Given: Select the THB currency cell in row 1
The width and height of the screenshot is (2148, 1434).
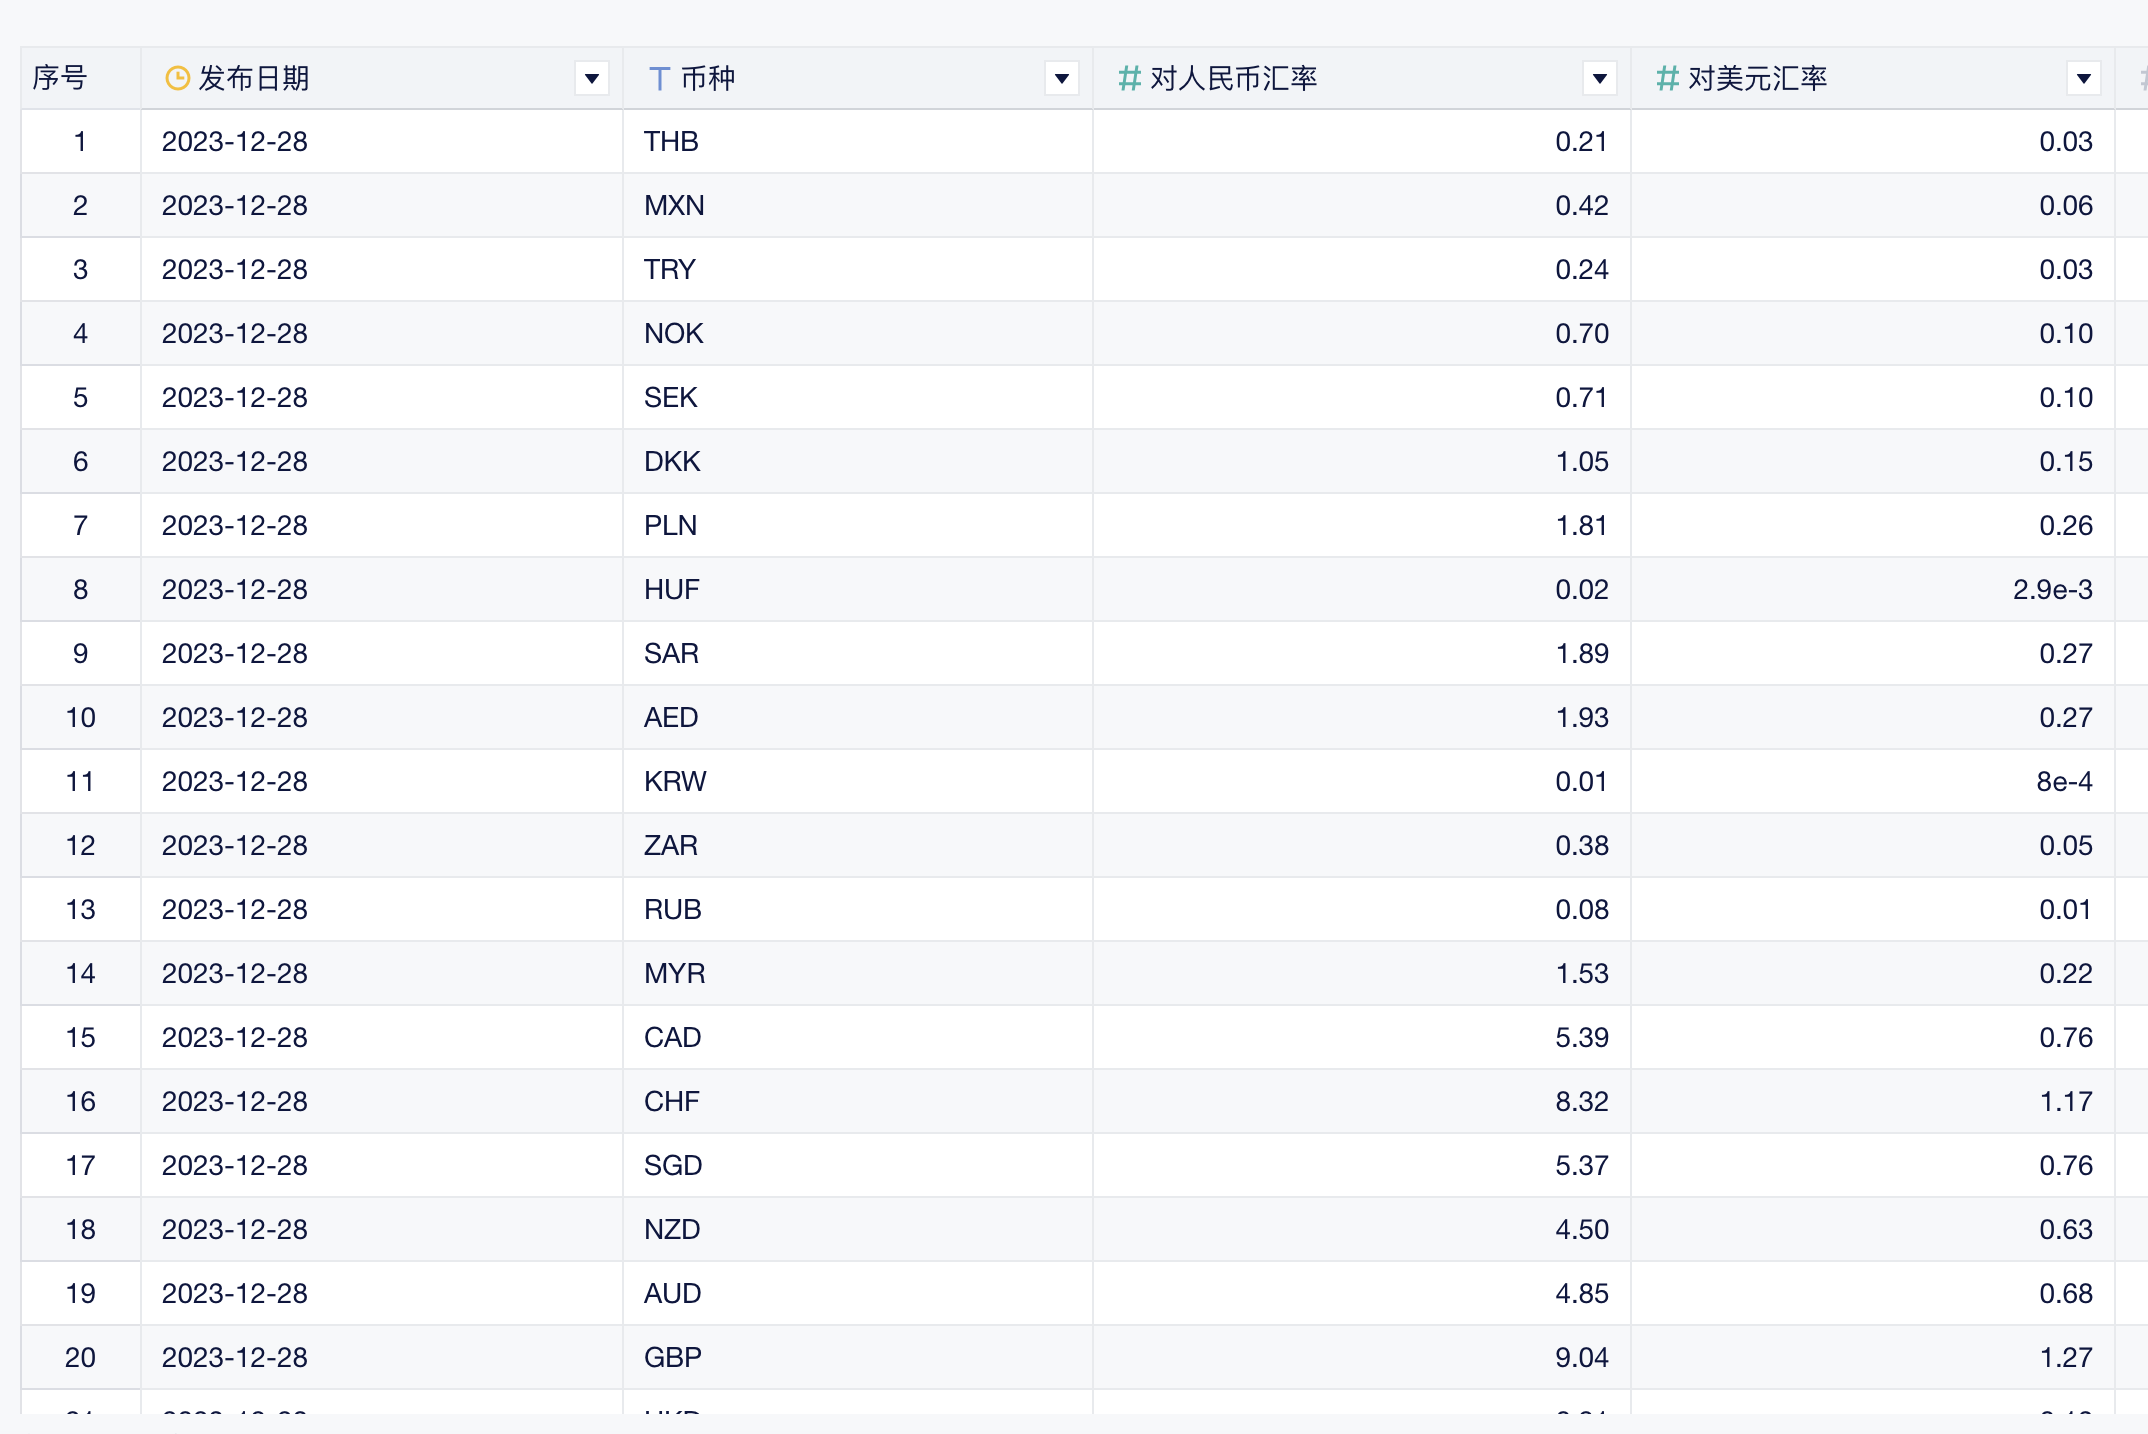Looking at the screenshot, I should point(670,141).
